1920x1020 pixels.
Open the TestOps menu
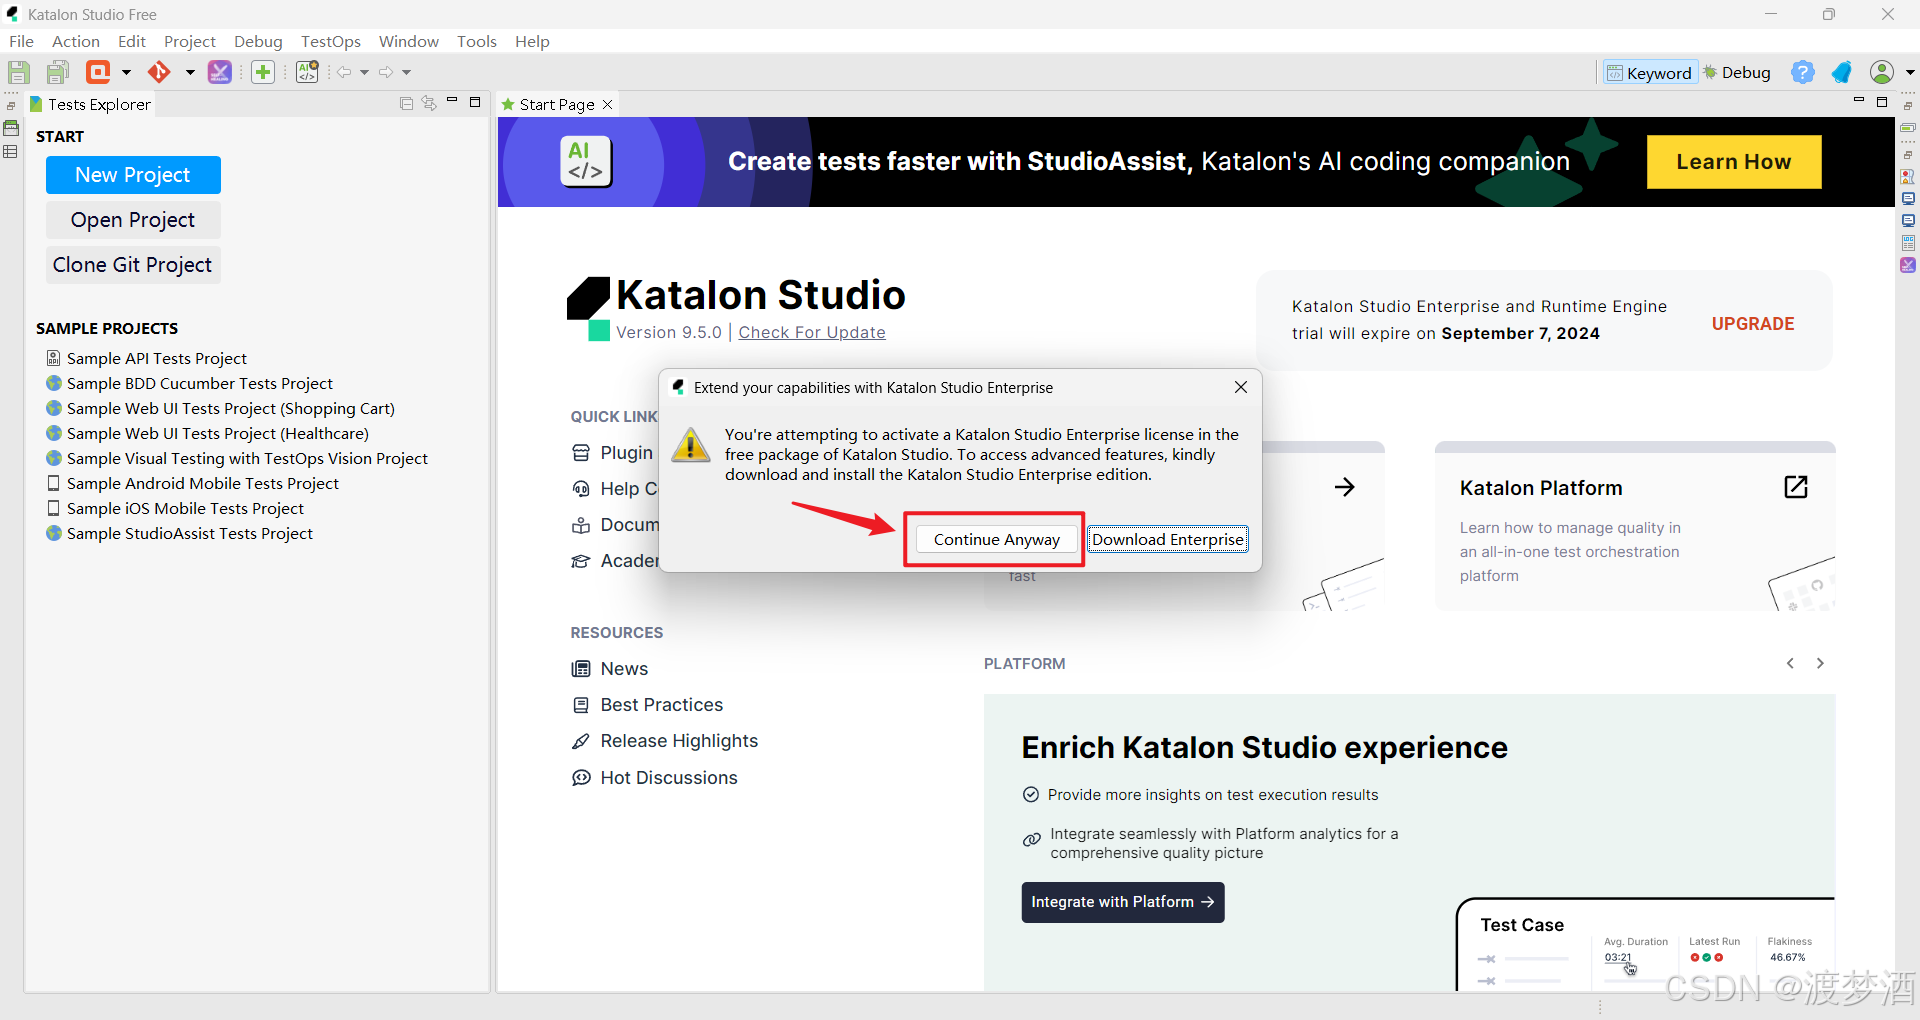[x=331, y=41]
